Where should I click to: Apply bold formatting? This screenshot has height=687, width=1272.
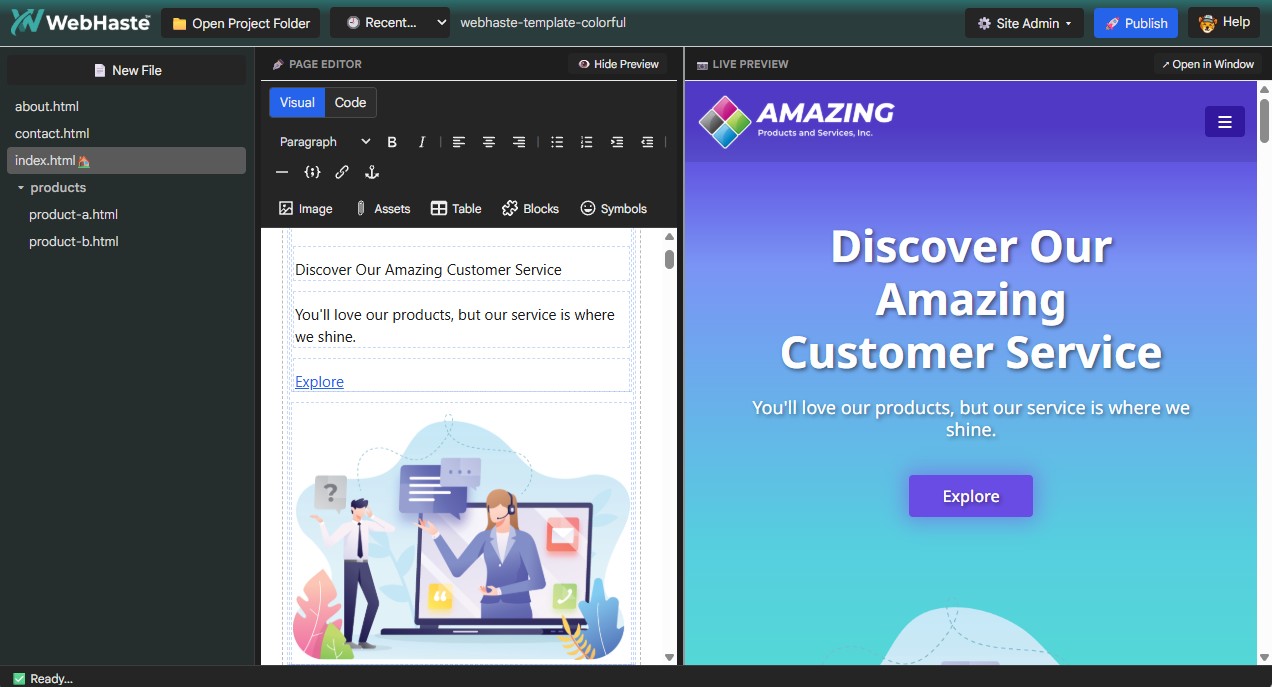(x=392, y=142)
